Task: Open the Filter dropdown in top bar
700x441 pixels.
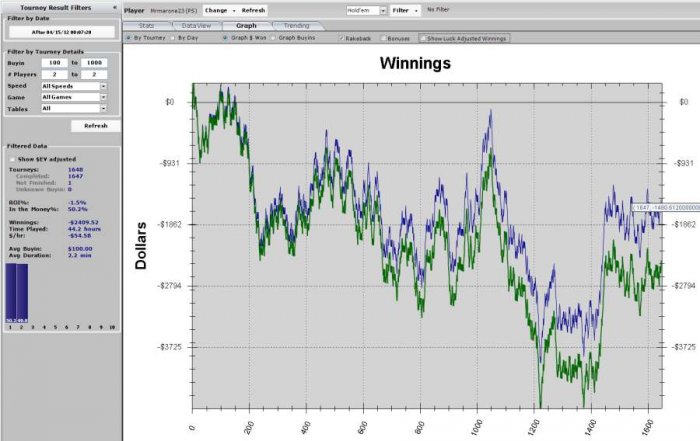Action: [405, 10]
